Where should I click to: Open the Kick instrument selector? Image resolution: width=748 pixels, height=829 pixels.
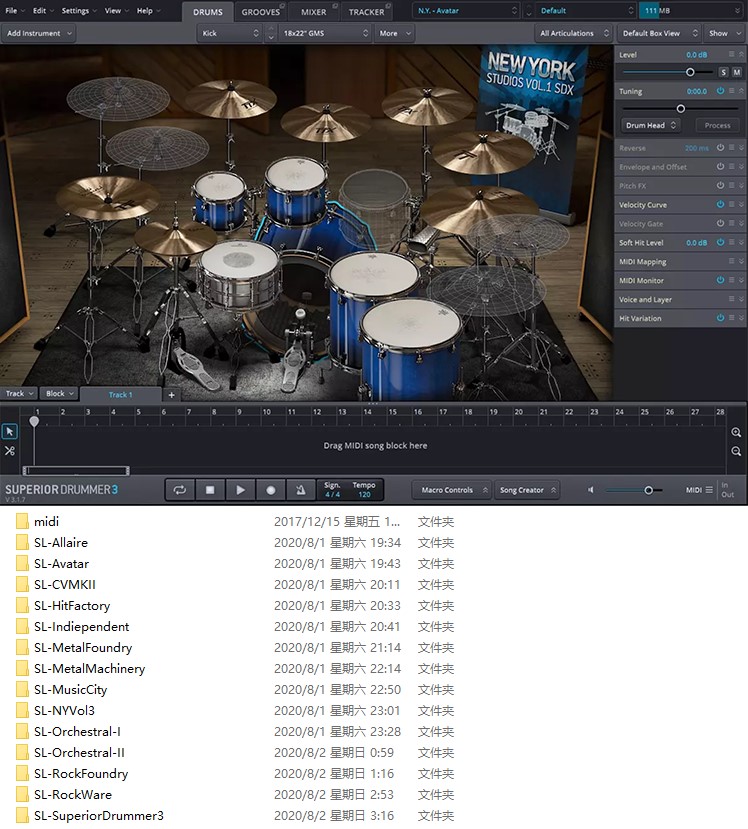pyautogui.click(x=230, y=33)
